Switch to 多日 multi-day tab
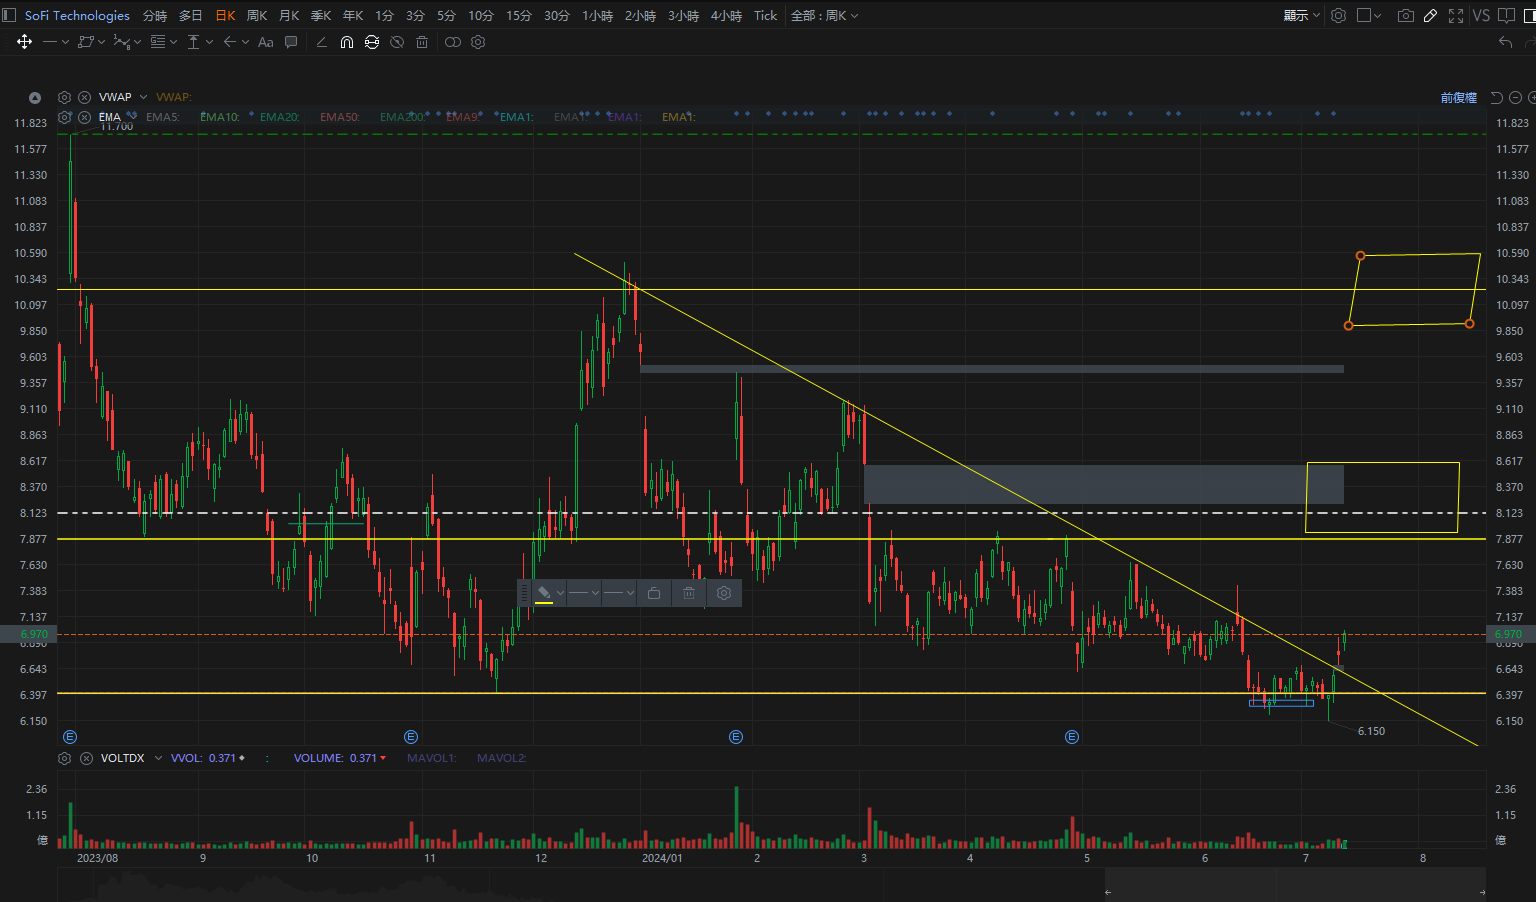The width and height of the screenshot is (1536, 902). (190, 15)
